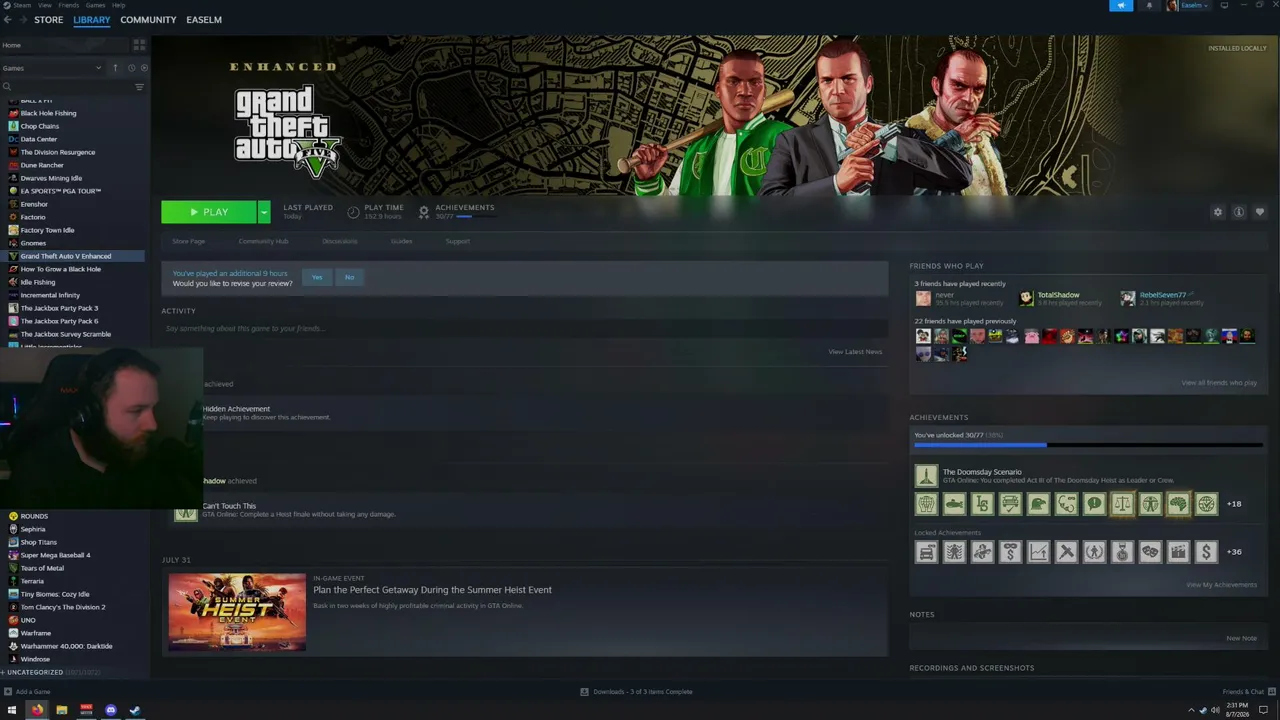
Task: Click No on the review prompt
Action: click(349, 277)
